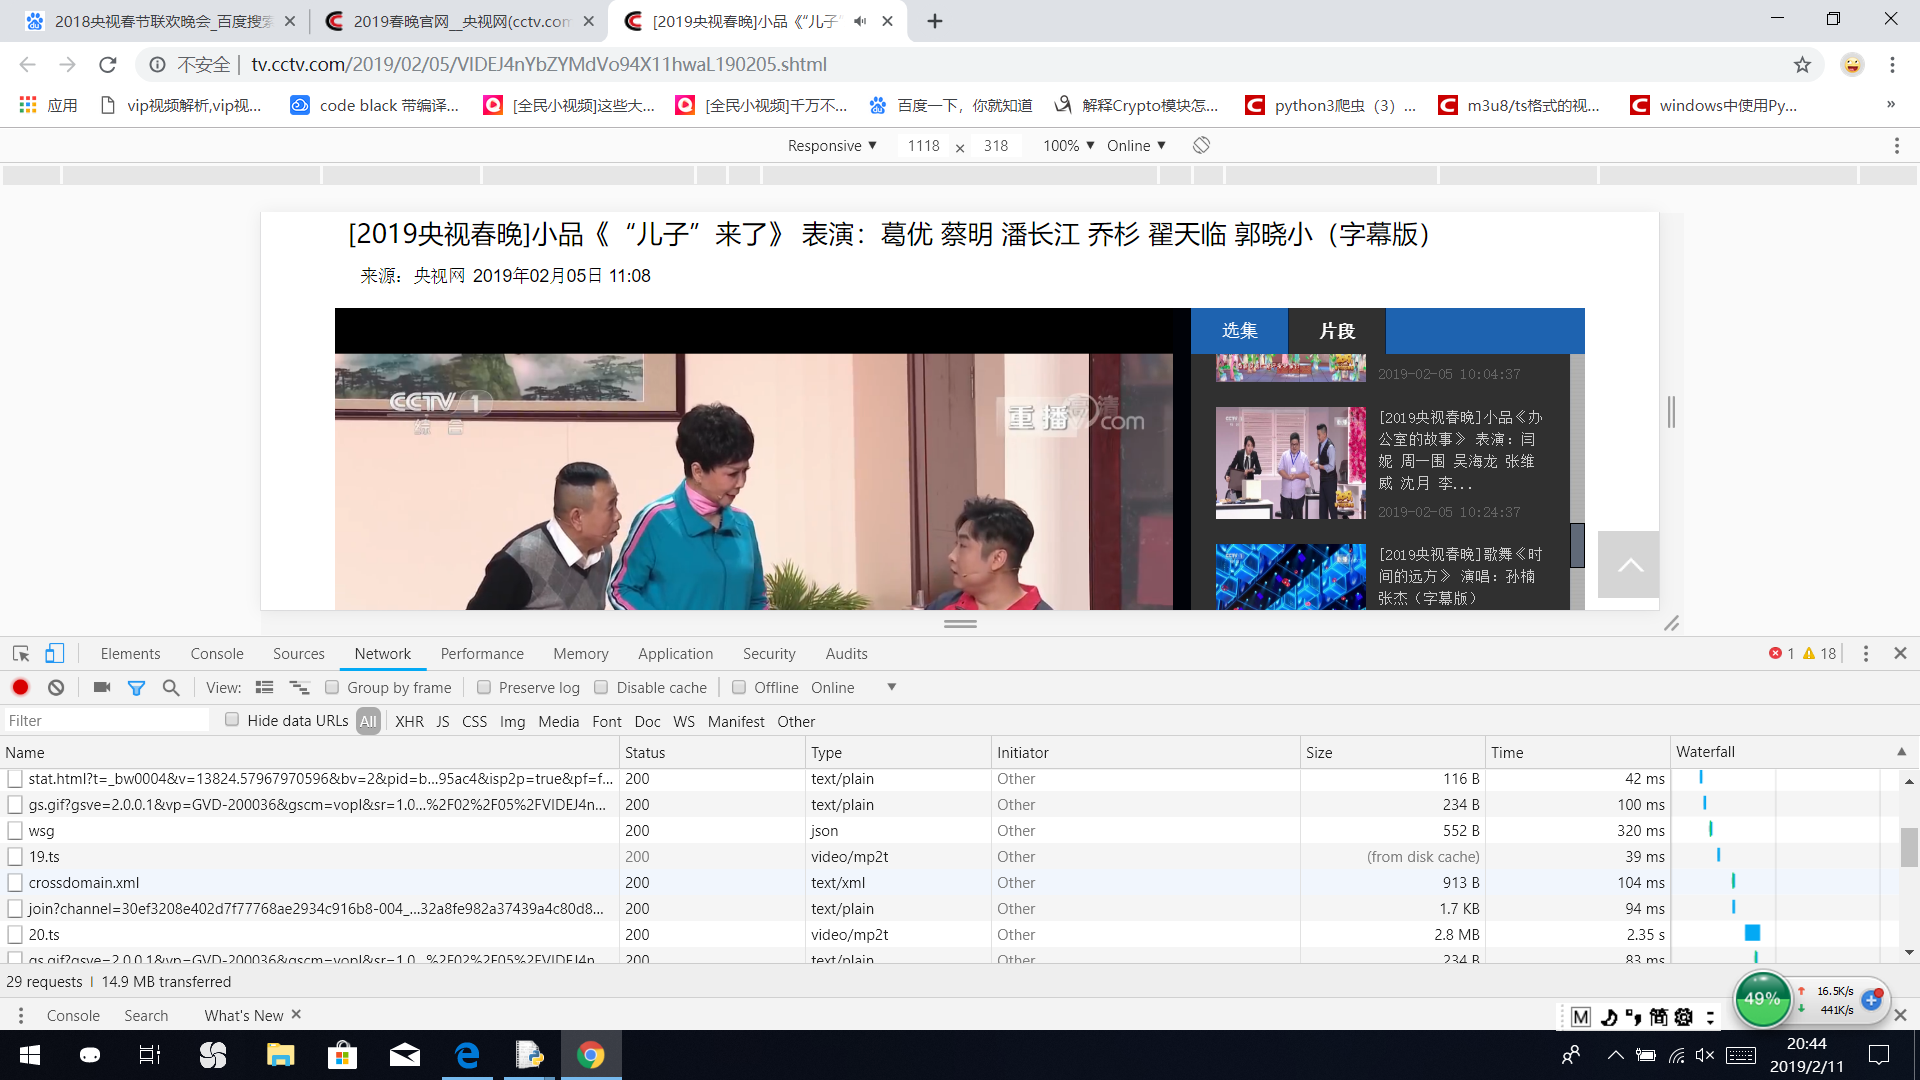Open network search magnifier icon
This screenshot has width=1920, height=1080.
171,688
